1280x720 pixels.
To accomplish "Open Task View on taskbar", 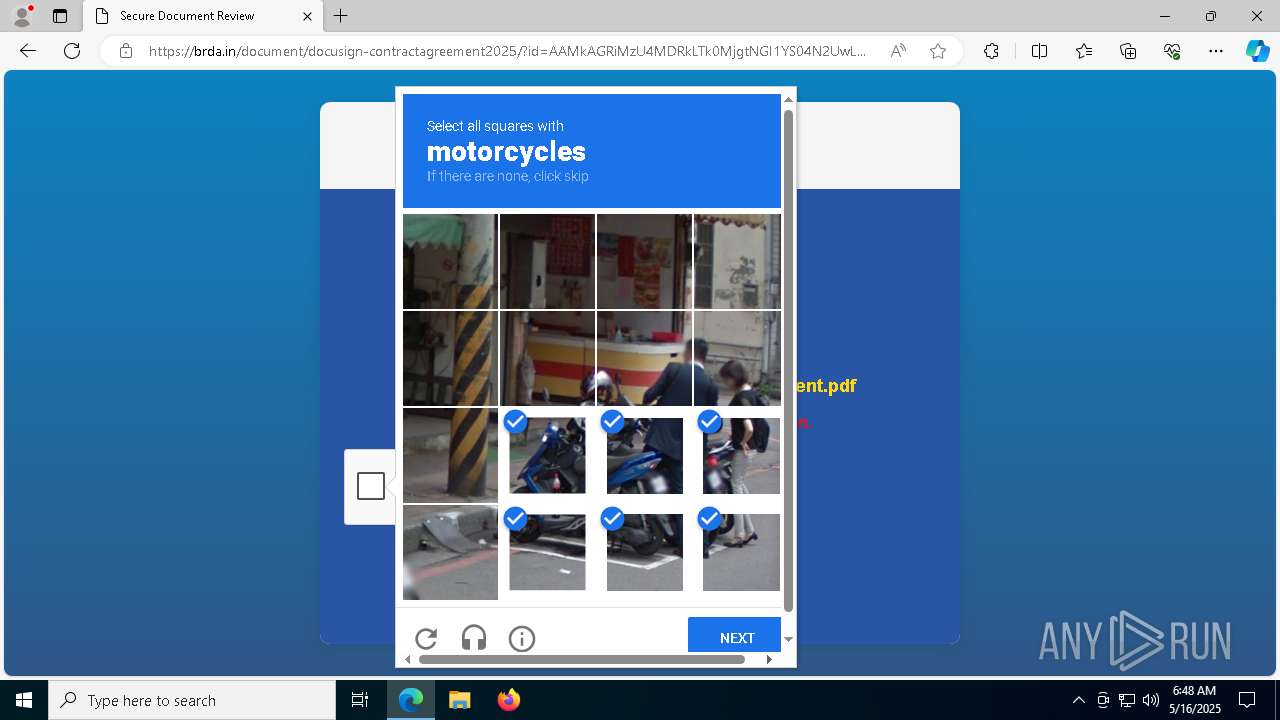I will (x=360, y=700).
